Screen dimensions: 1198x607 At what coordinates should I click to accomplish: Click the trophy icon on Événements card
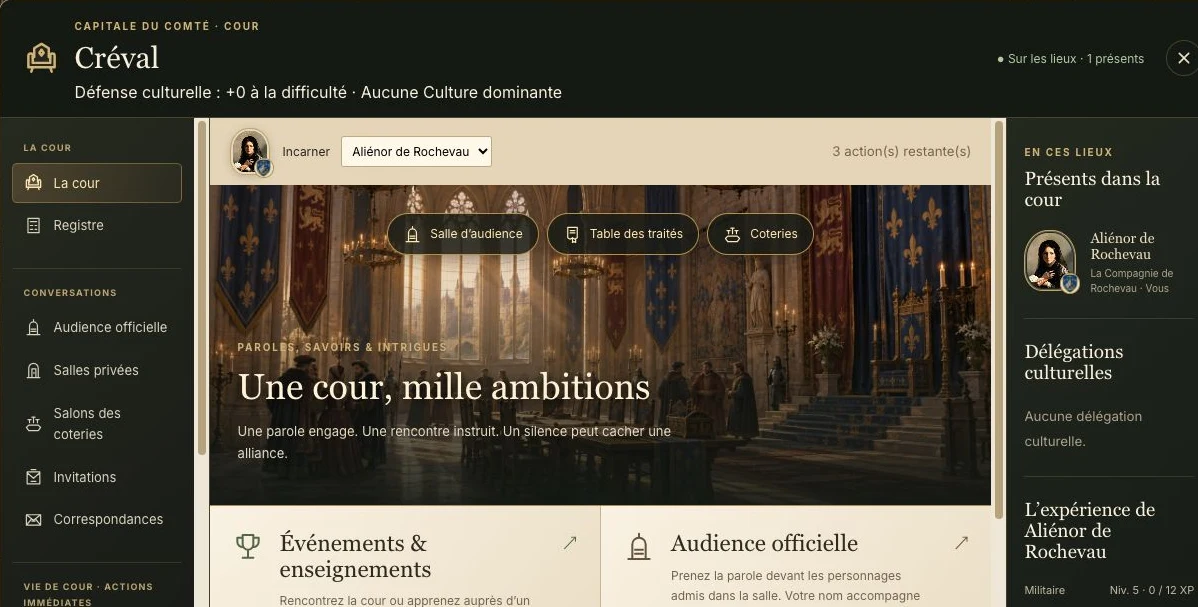248,546
